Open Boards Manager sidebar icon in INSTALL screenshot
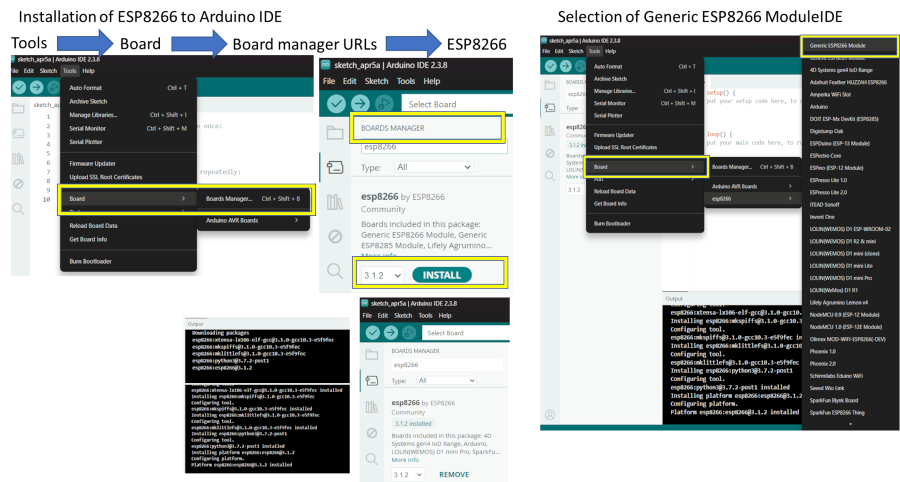Image resolution: width=900 pixels, height=482 pixels. 335,167
